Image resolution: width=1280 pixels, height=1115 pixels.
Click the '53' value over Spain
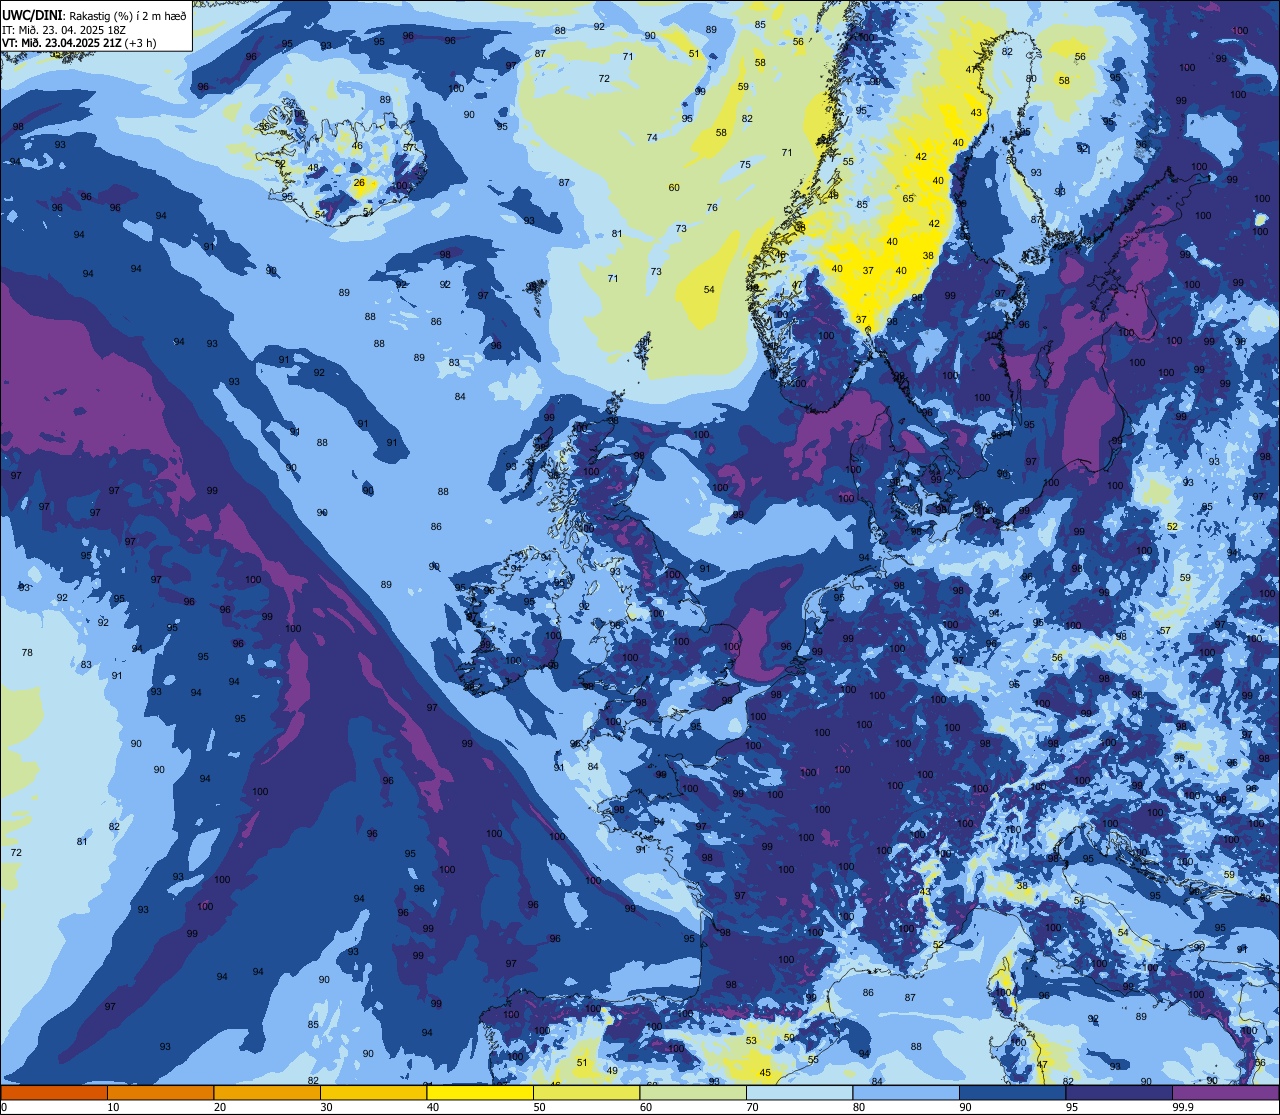751,1040
